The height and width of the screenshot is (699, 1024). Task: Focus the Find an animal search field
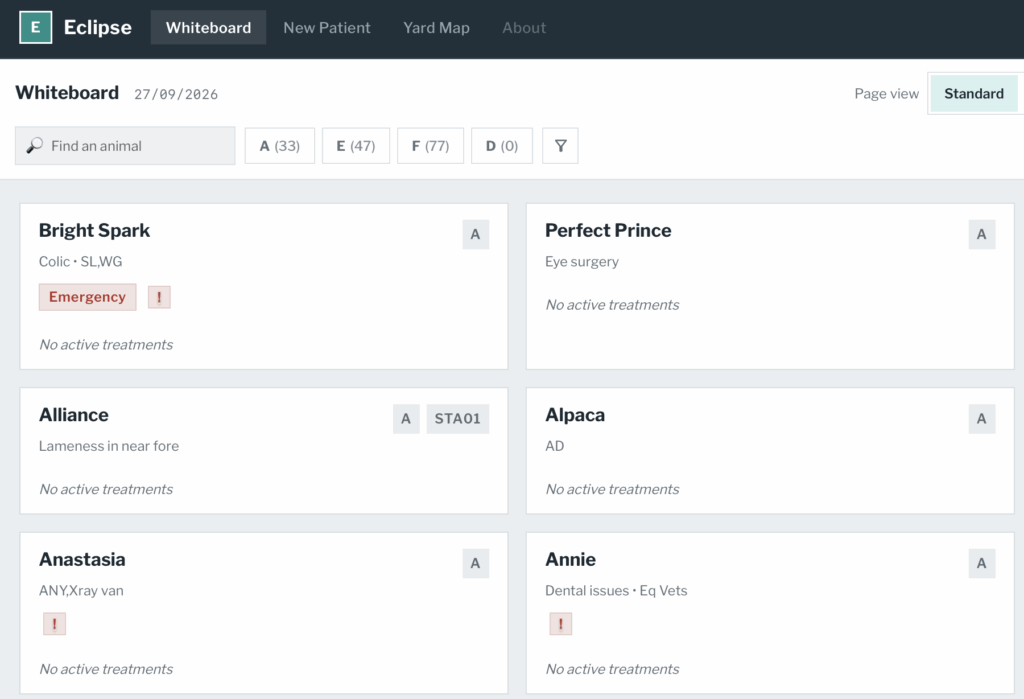click(125, 146)
